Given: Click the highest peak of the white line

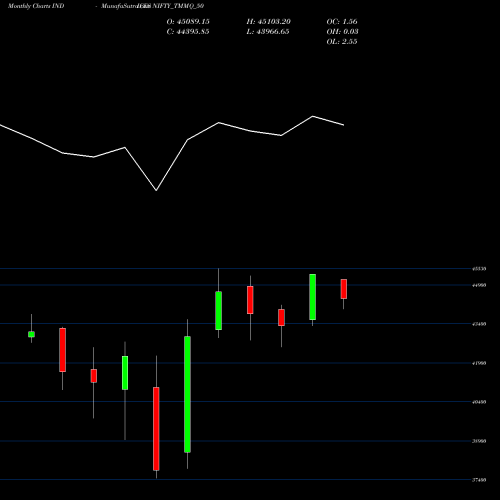Looking at the screenshot, I should pos(313,116).
